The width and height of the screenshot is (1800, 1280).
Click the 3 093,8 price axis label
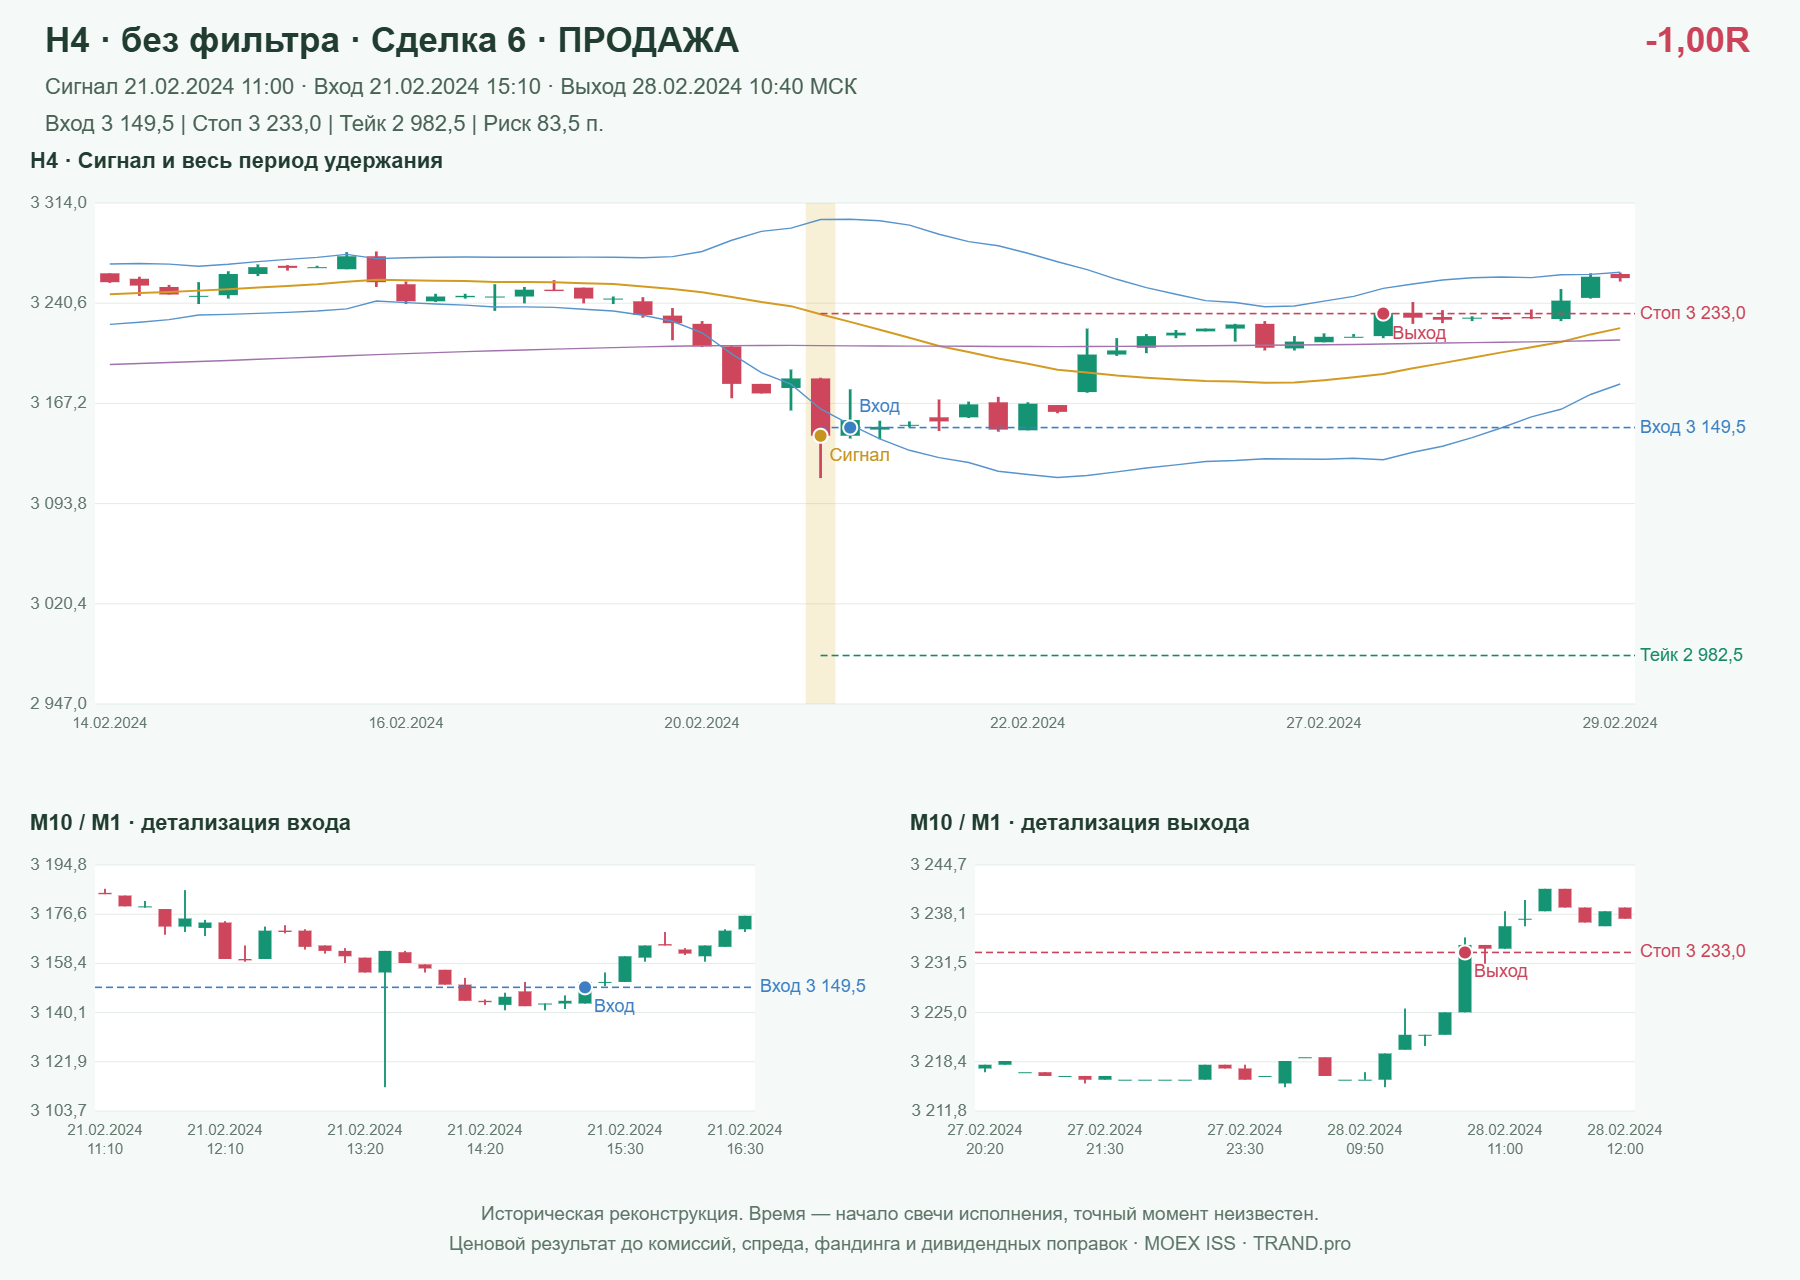58,503
